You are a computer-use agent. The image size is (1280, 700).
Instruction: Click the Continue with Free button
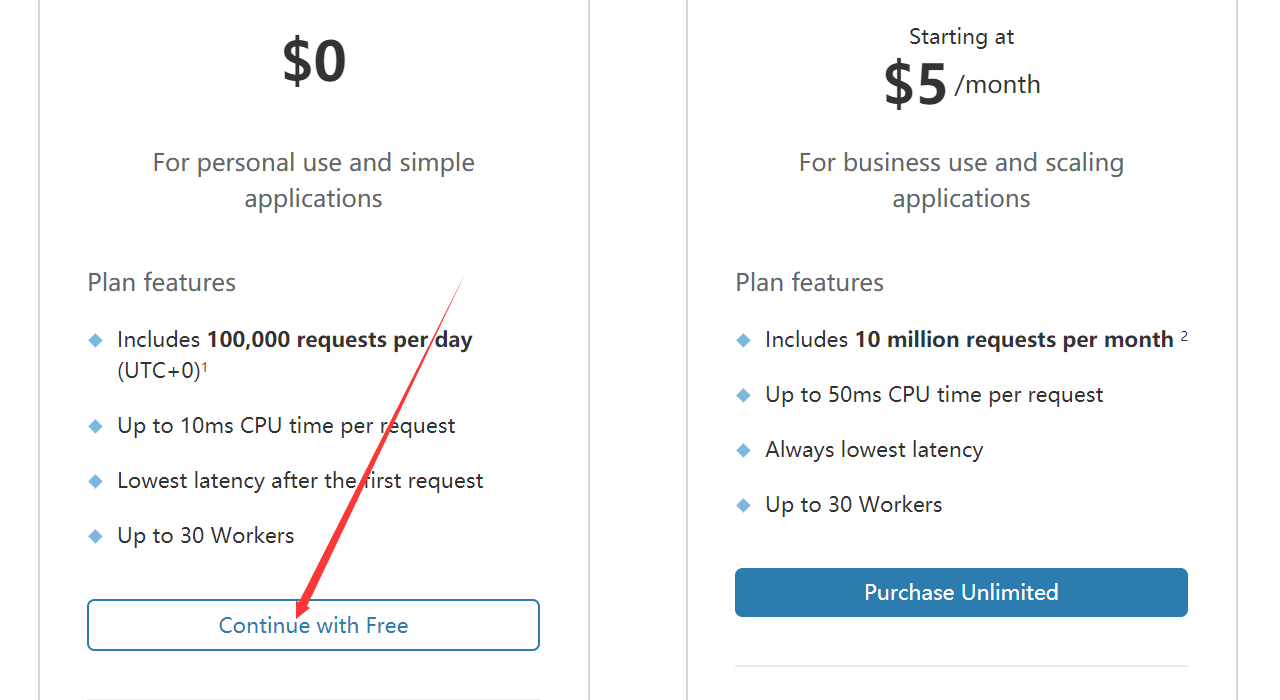point(313,625)
